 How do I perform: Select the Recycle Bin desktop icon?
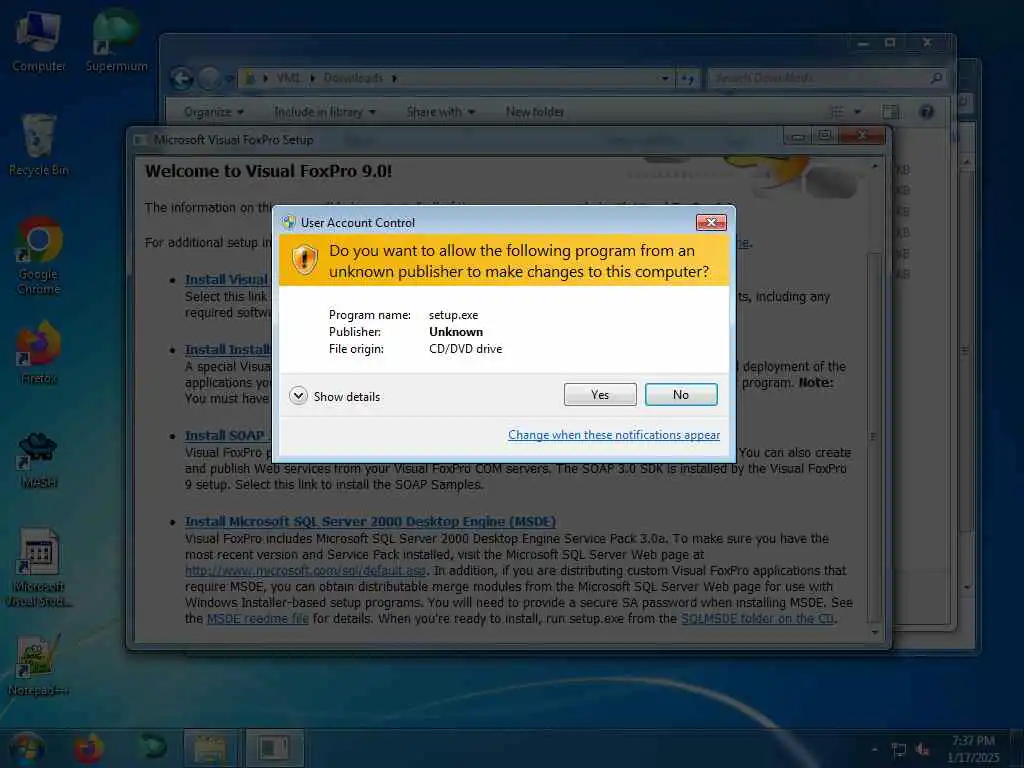(x=39, y=145)
